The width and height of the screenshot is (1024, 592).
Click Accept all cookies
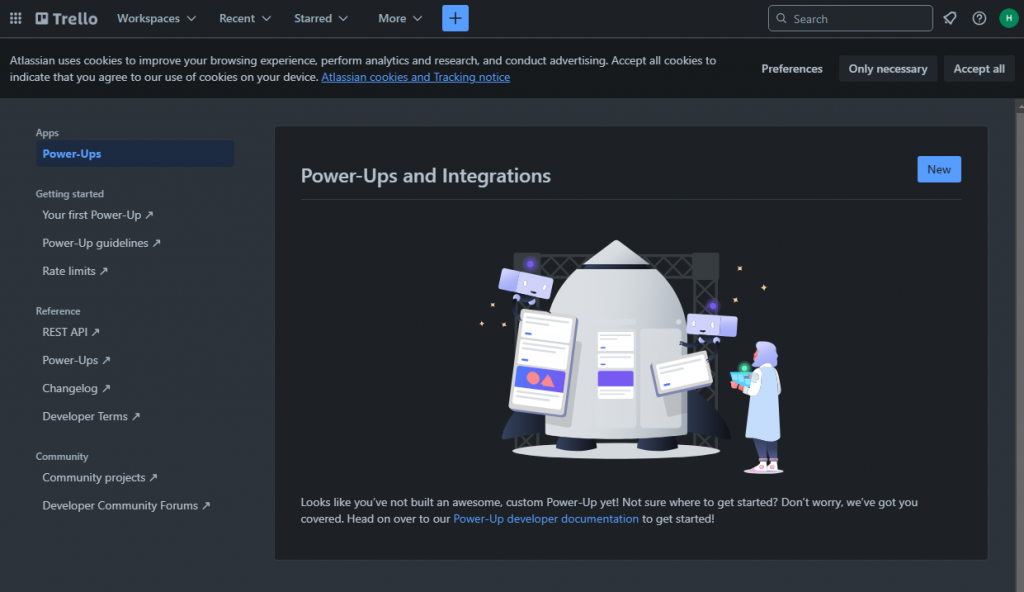pos(979,69)
